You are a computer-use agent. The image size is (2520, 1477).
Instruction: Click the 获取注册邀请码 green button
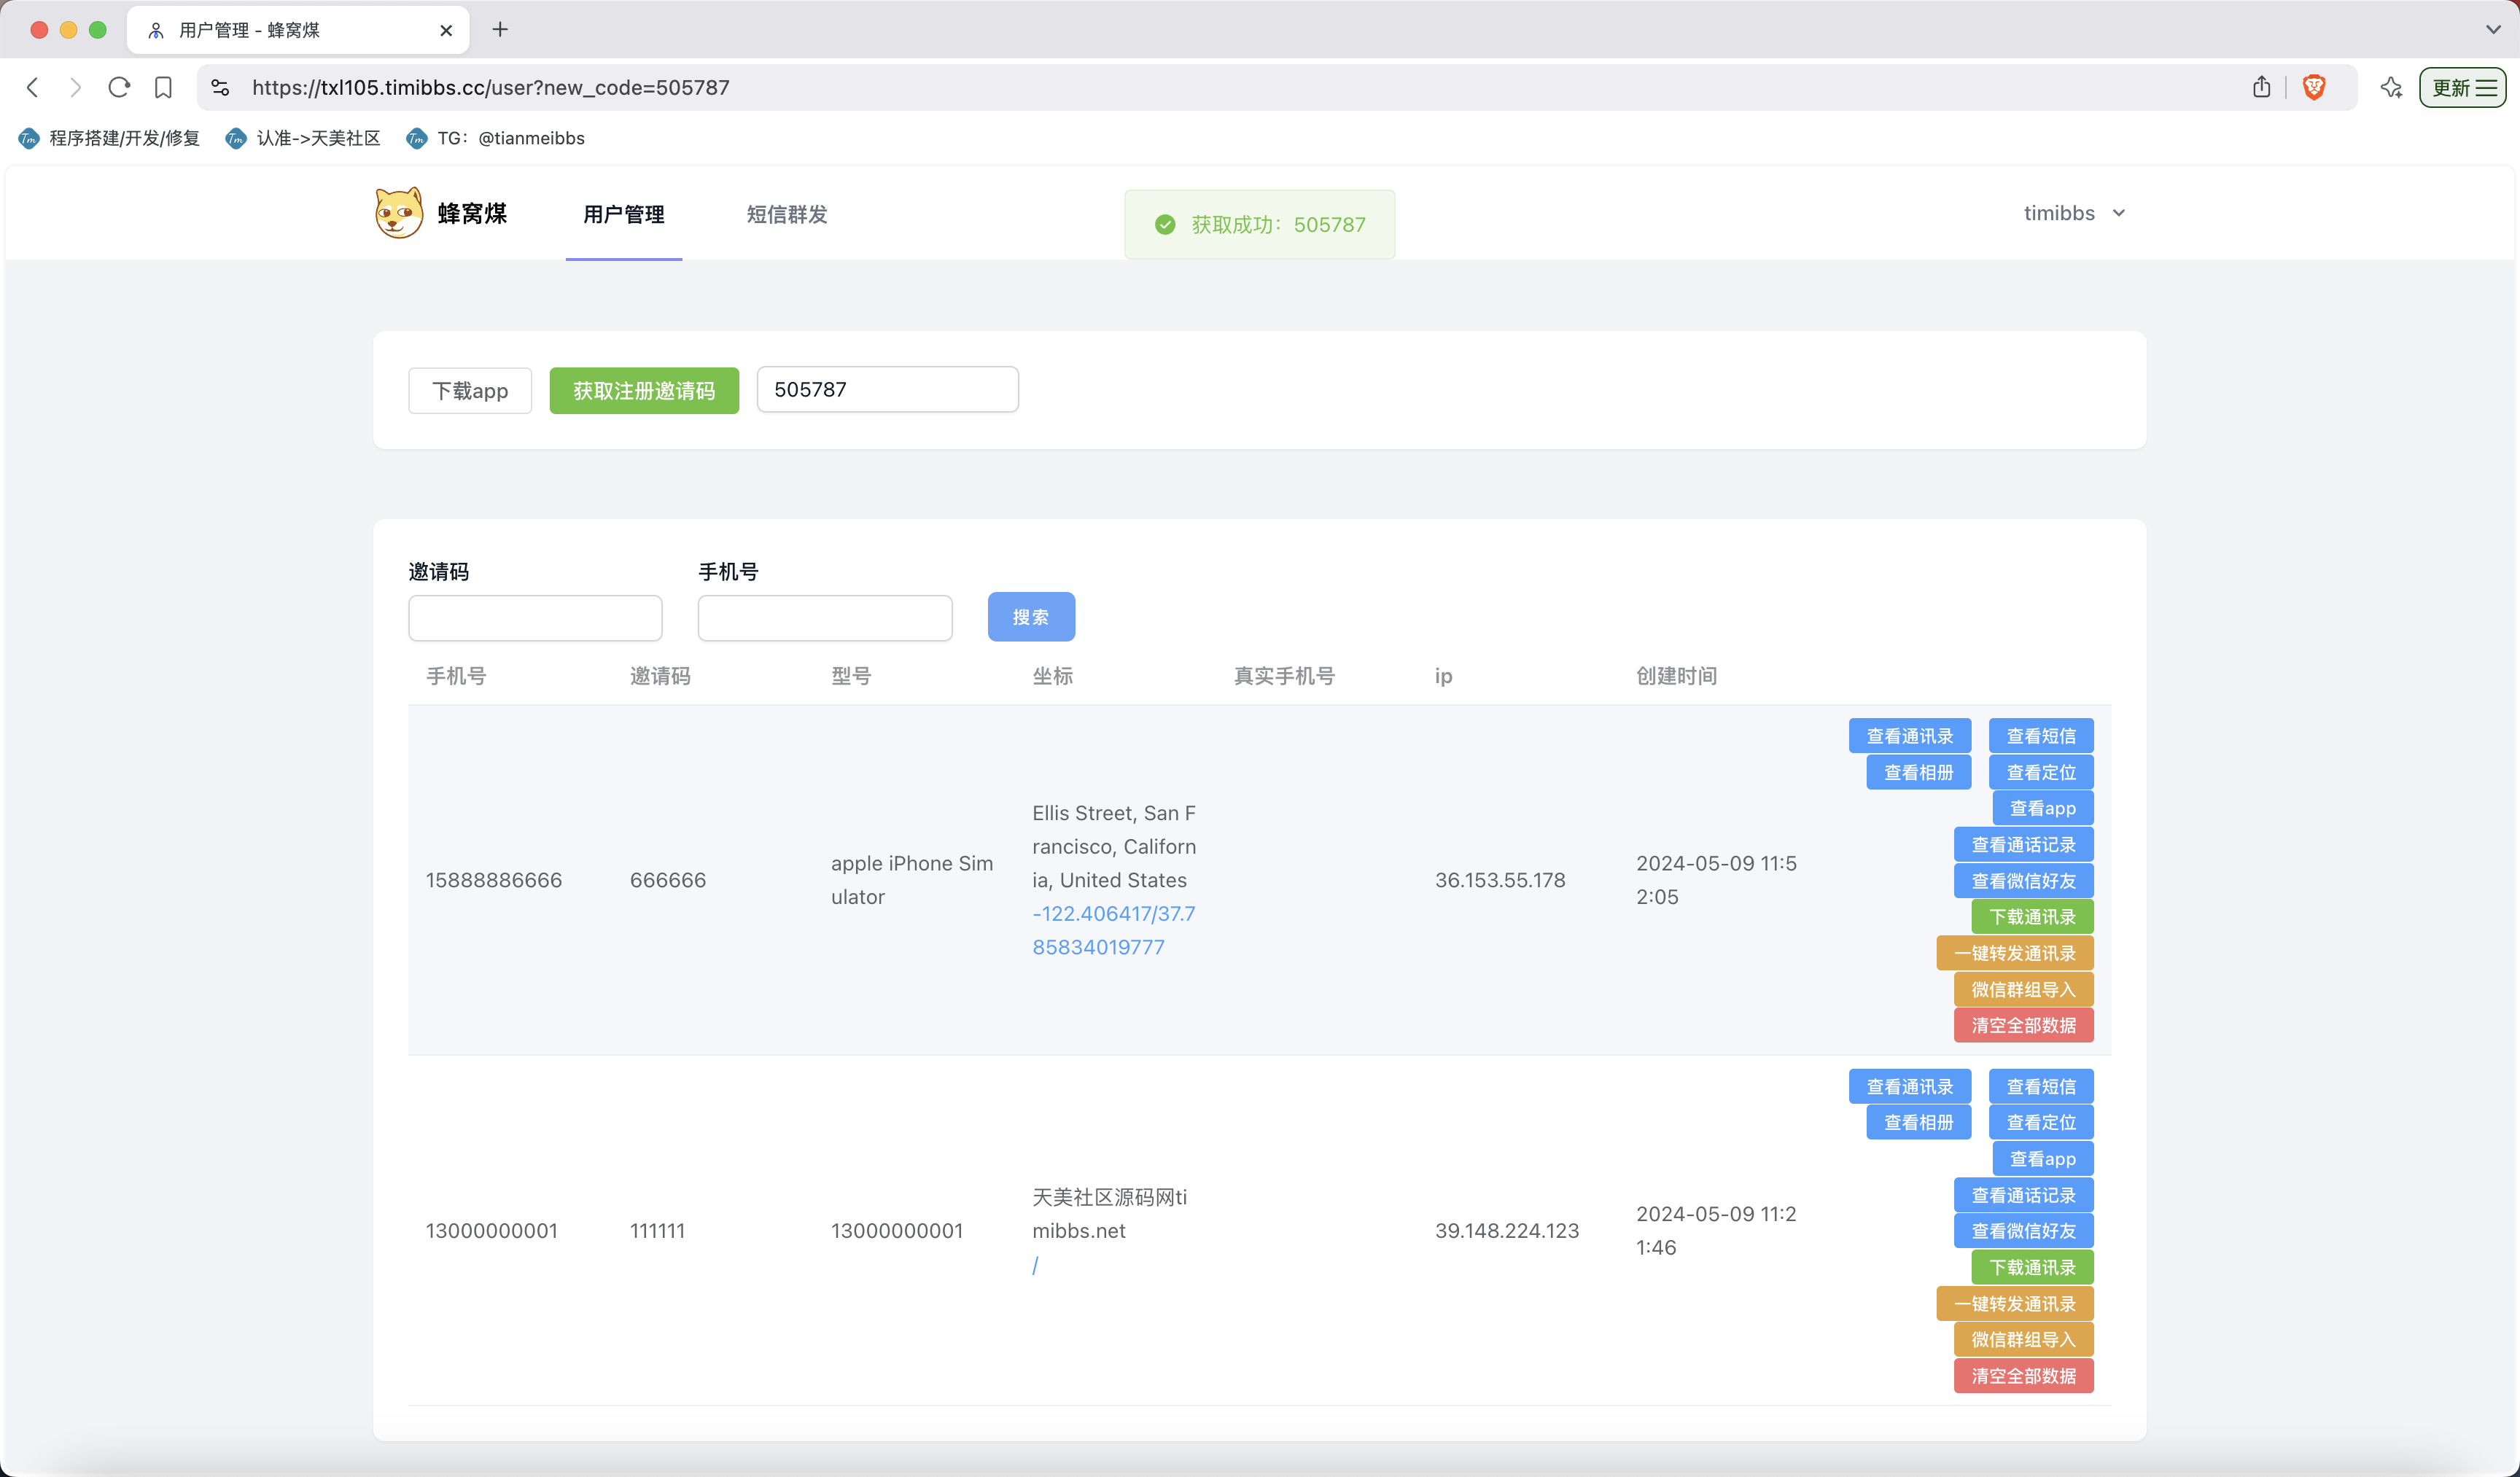coord(643,390)
